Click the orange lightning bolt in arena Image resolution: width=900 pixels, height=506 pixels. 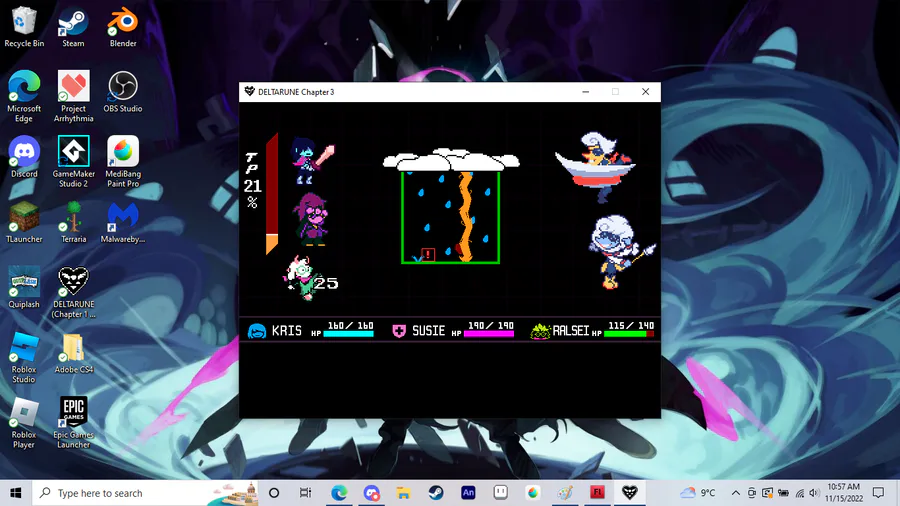pos(465,217)
